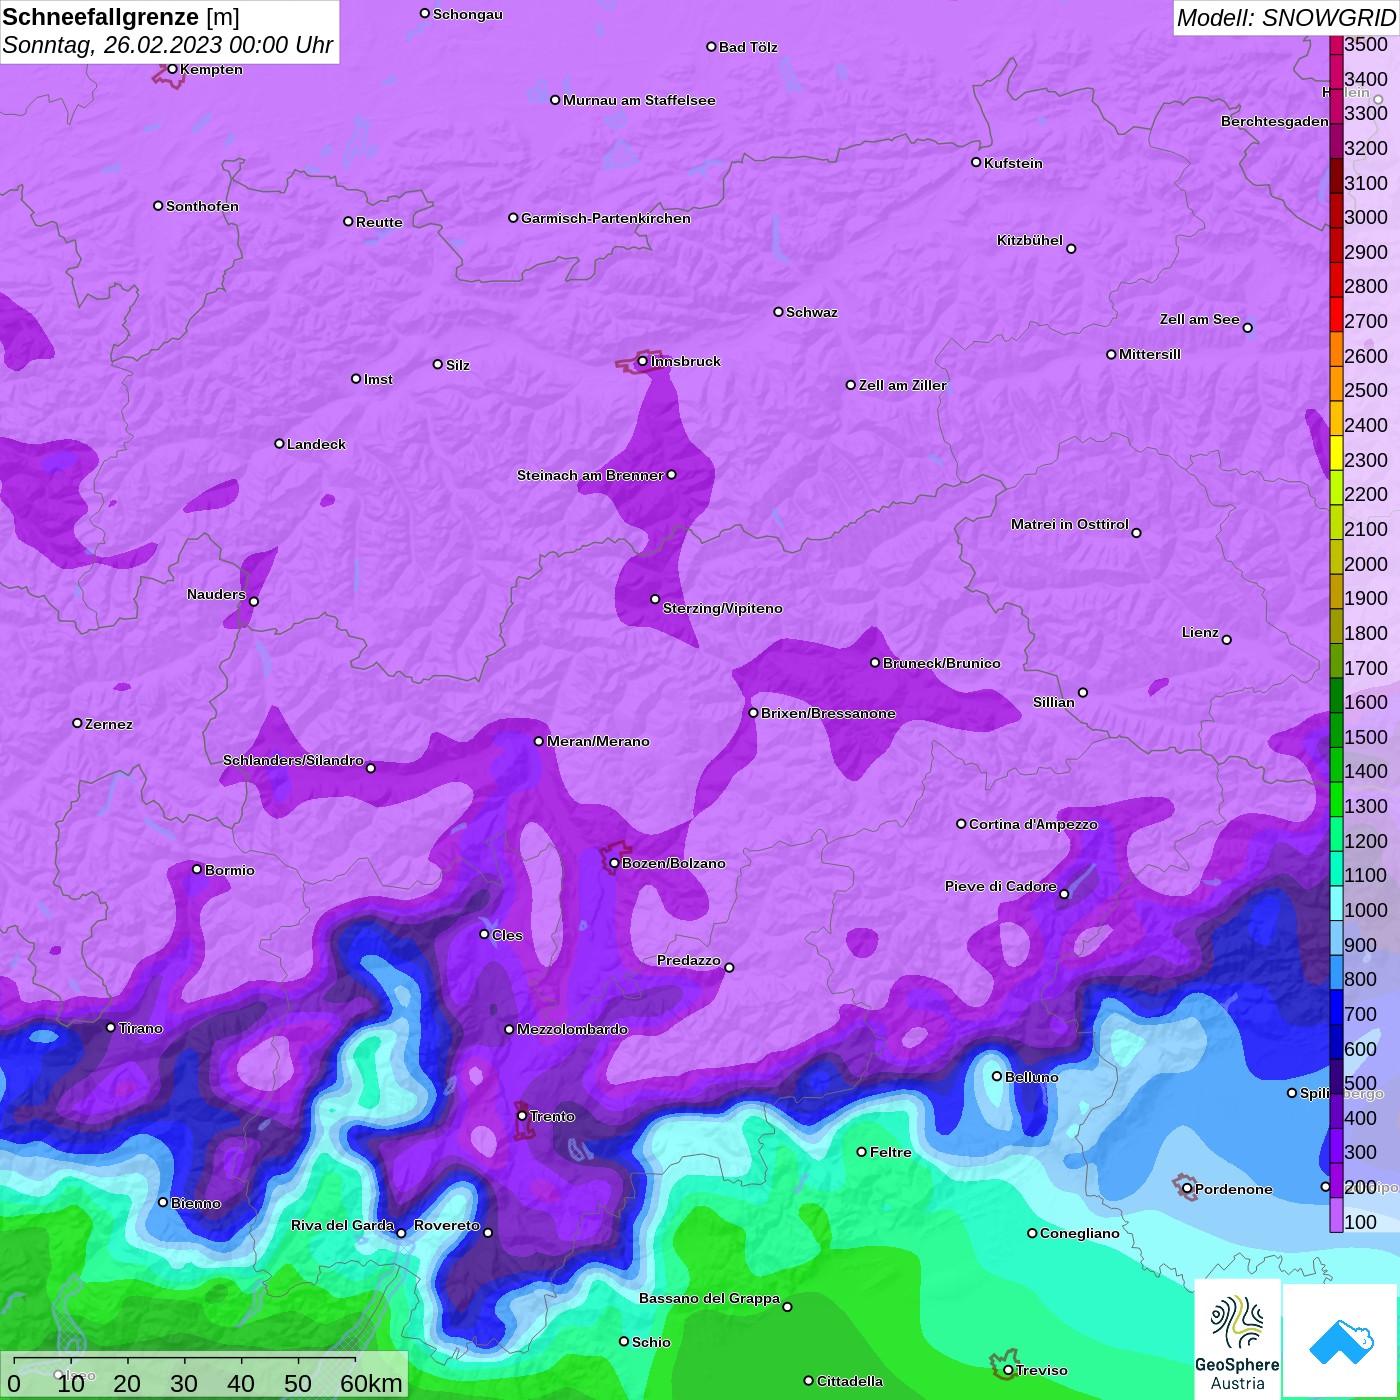
Task: Click the 'Mezzolombardo' label
Action: click(x=572, y=1029)
